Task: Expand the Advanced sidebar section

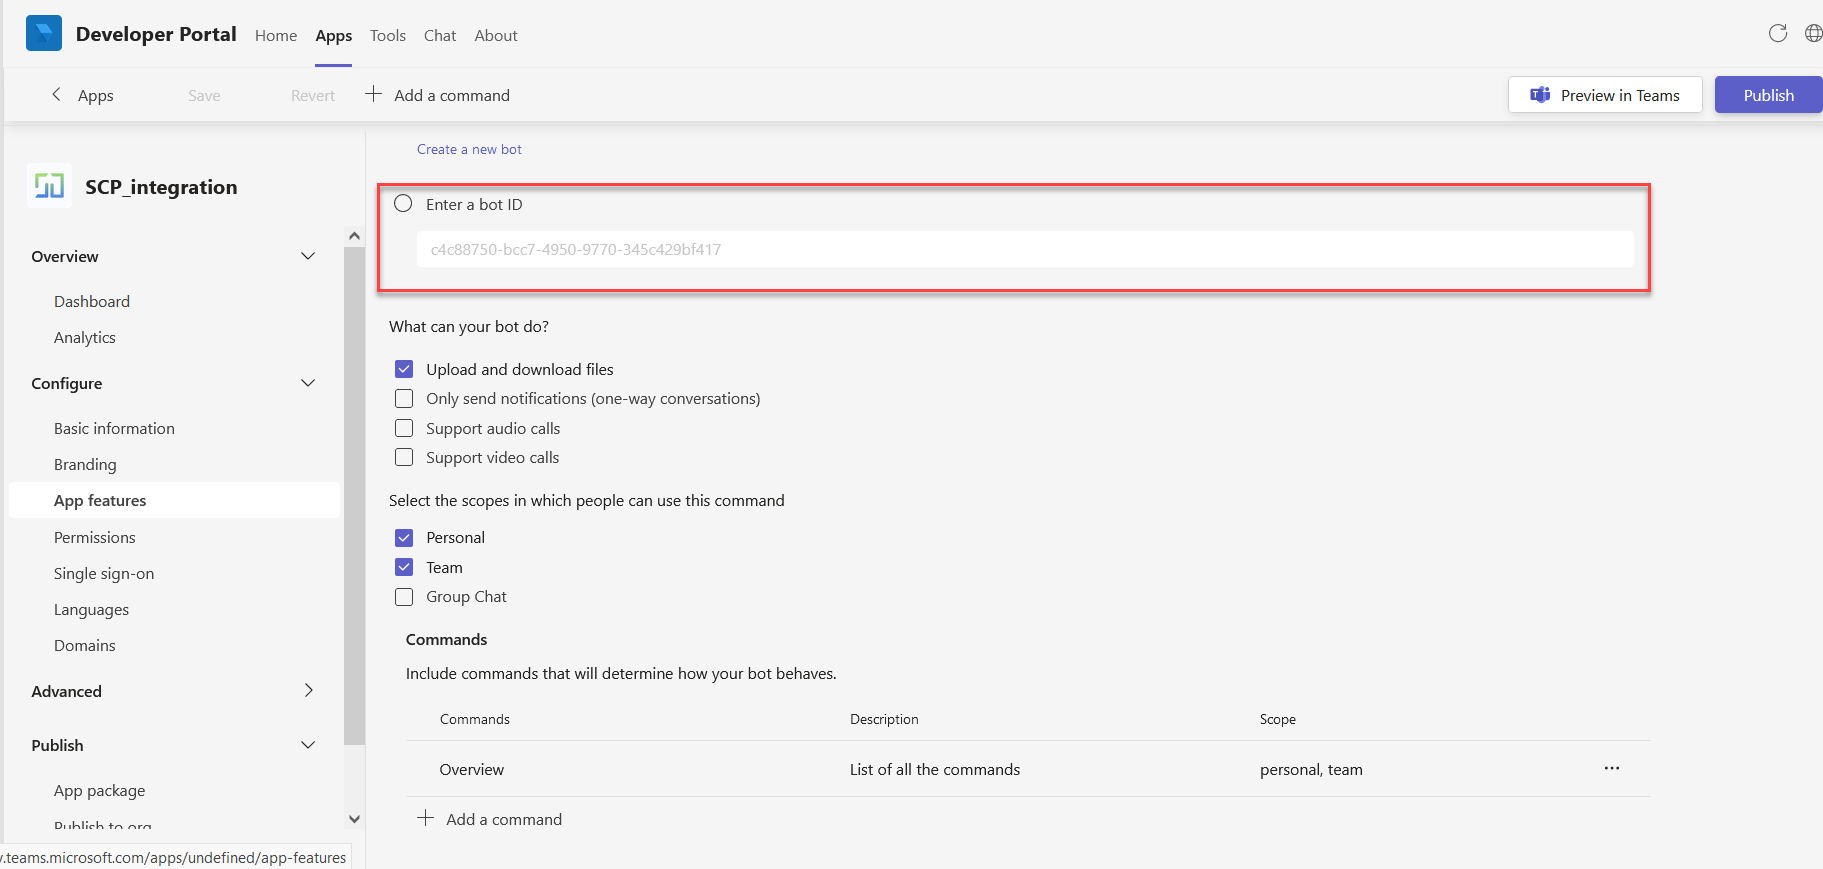Action: [x=308, y=691]
